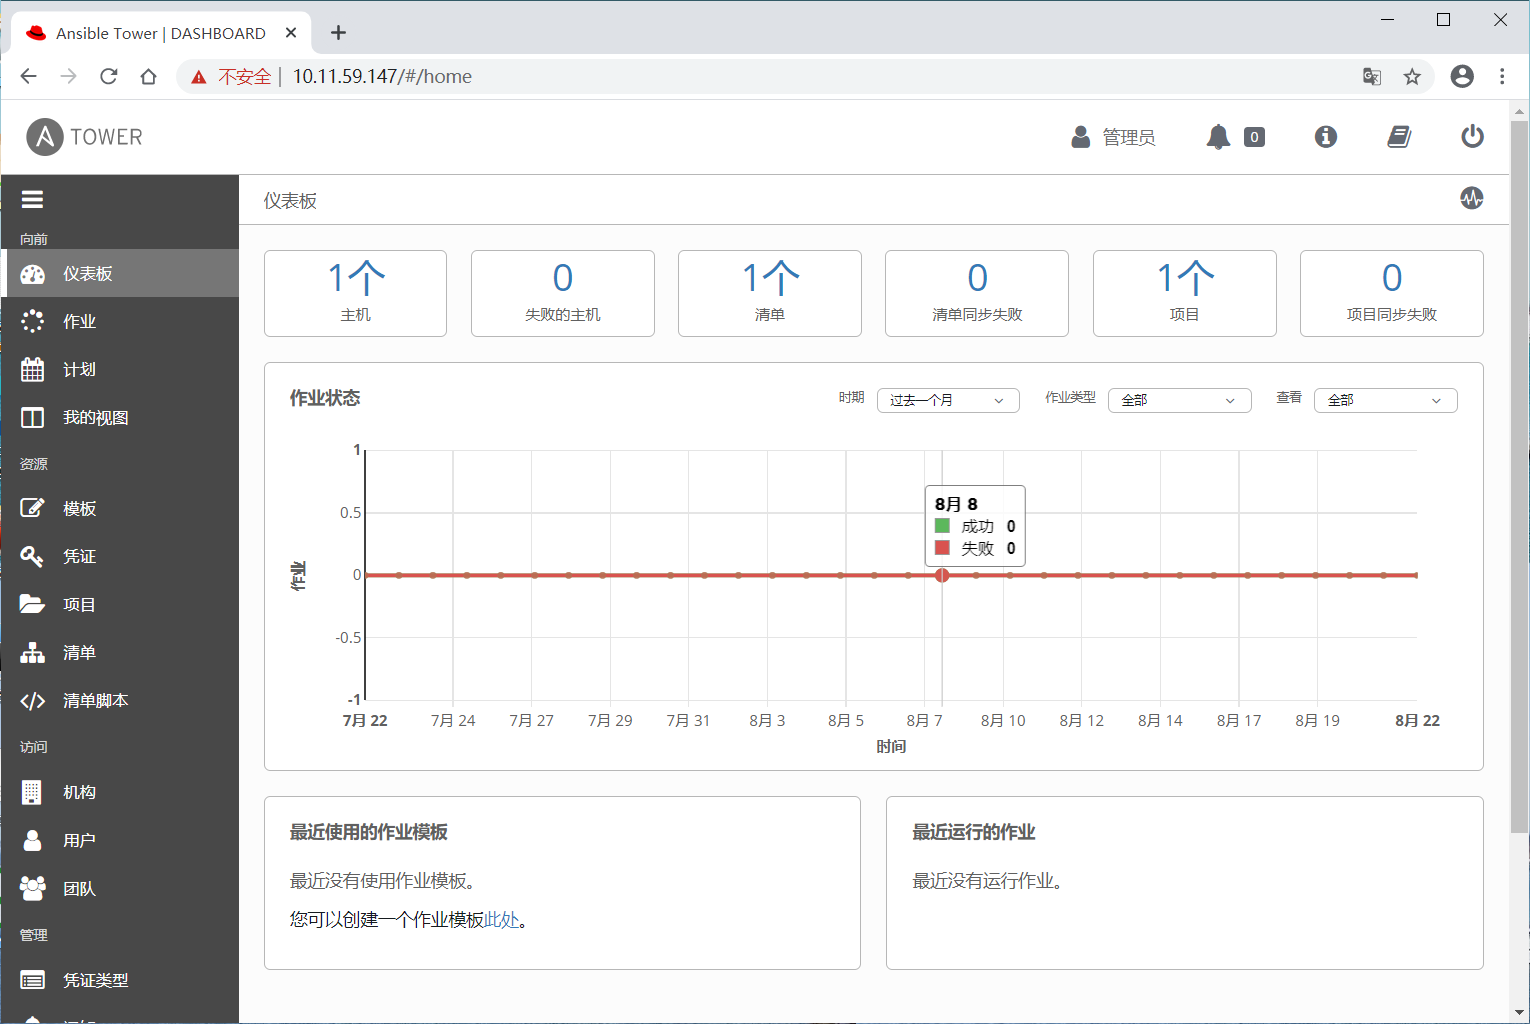Open the 查看 view dropdown set to 全部
Image resolution: width=1530 pixels, height=1024 pixels.
tap(1384, 399)
